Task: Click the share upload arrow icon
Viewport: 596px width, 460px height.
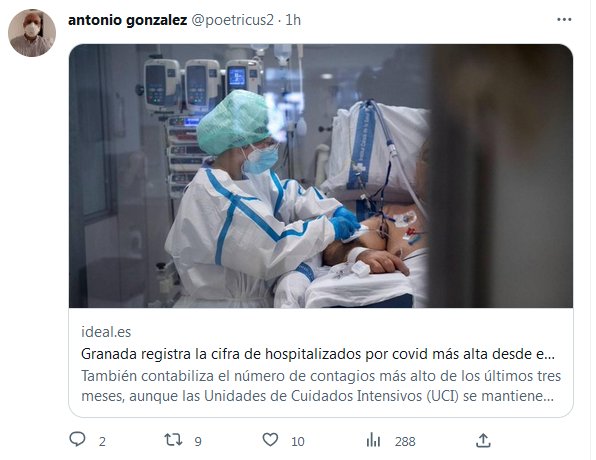Action: click(x=483, y=440)
